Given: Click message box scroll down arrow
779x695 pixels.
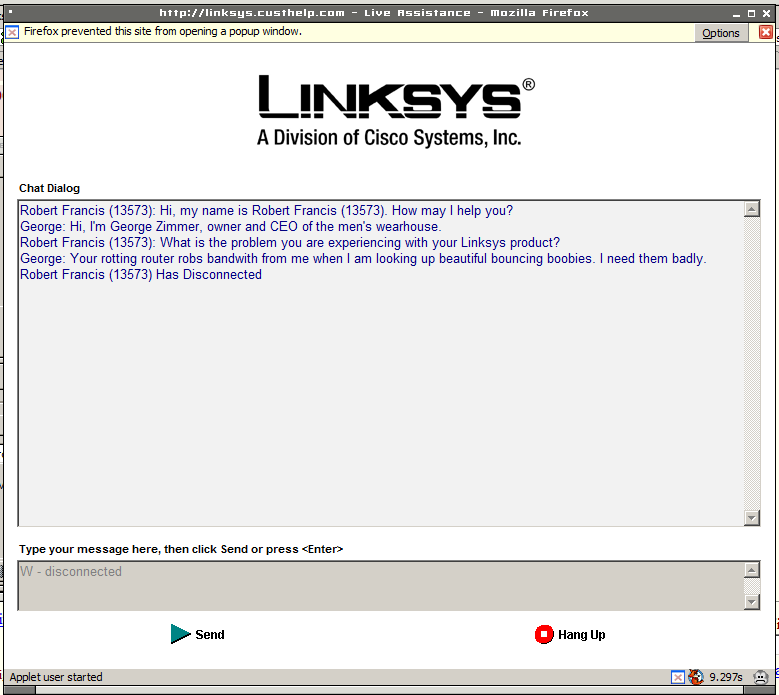Looking at the screenshot, I should click(752, 602).
